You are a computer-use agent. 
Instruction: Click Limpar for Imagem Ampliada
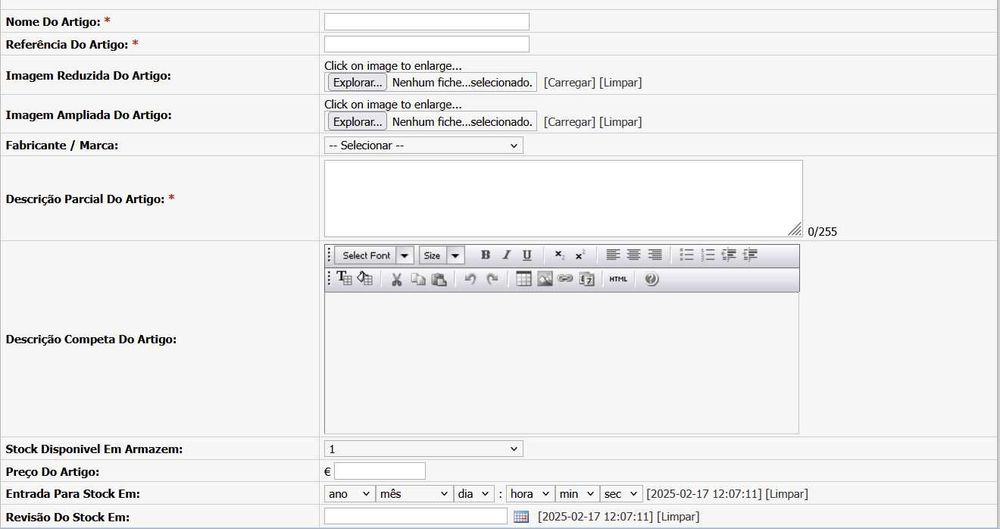click(621, 122)
